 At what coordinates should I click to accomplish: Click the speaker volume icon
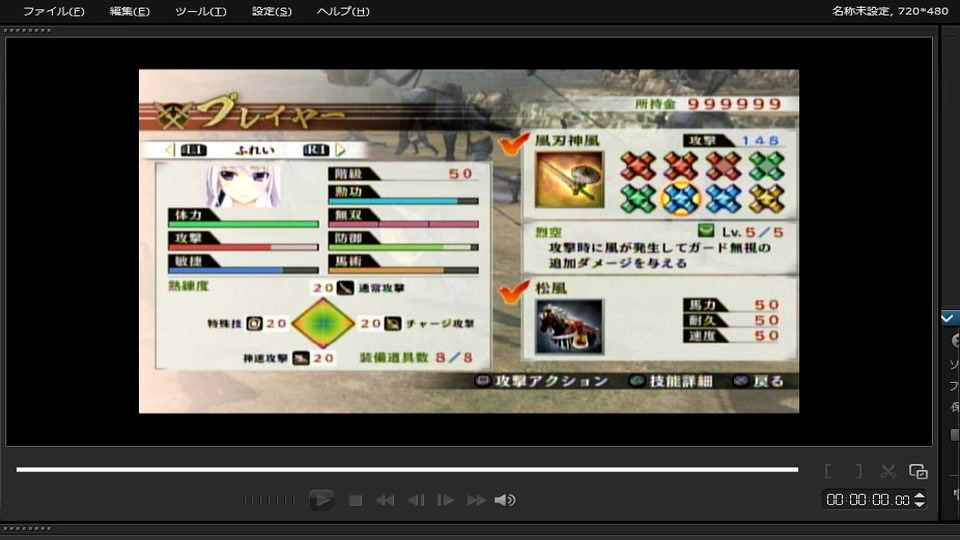coord(504,500)
